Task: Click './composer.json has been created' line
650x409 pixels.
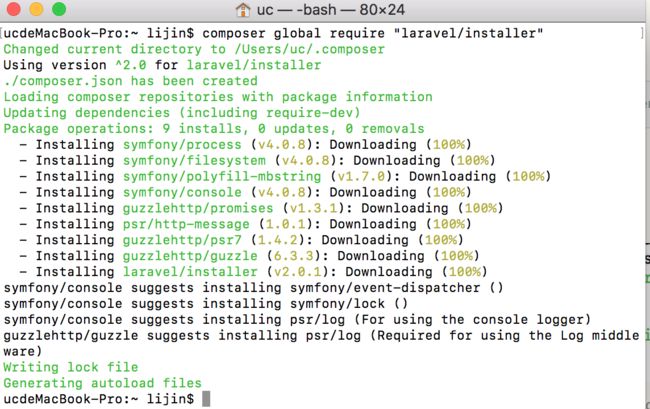Action: (131, 81)
